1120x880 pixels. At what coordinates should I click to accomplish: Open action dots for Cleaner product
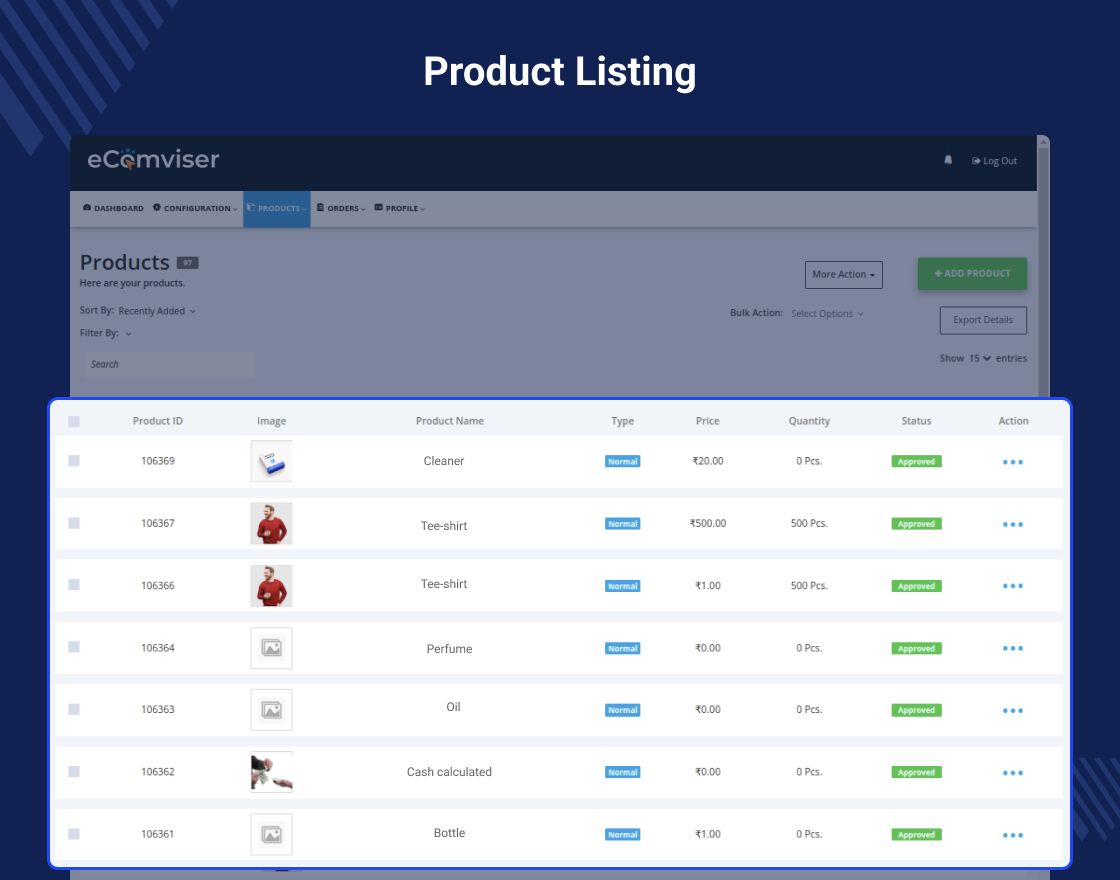[1012, 462]
